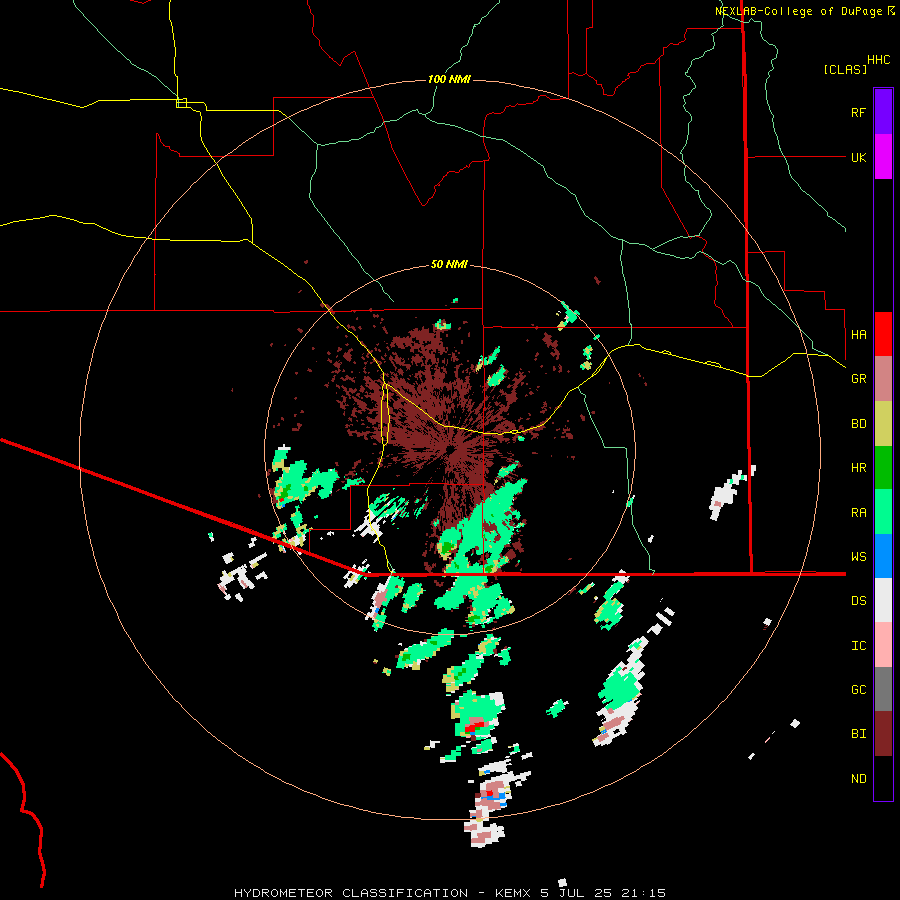Click the WS legend label
Screen dimensions: 900x900
tap(858, 556)
